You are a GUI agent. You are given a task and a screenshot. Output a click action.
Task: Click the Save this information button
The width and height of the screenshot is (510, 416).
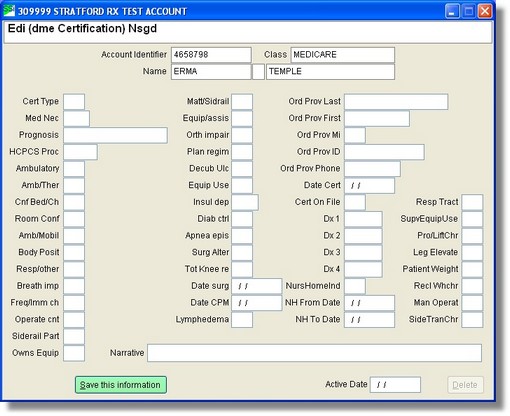[x=121, y=385]
